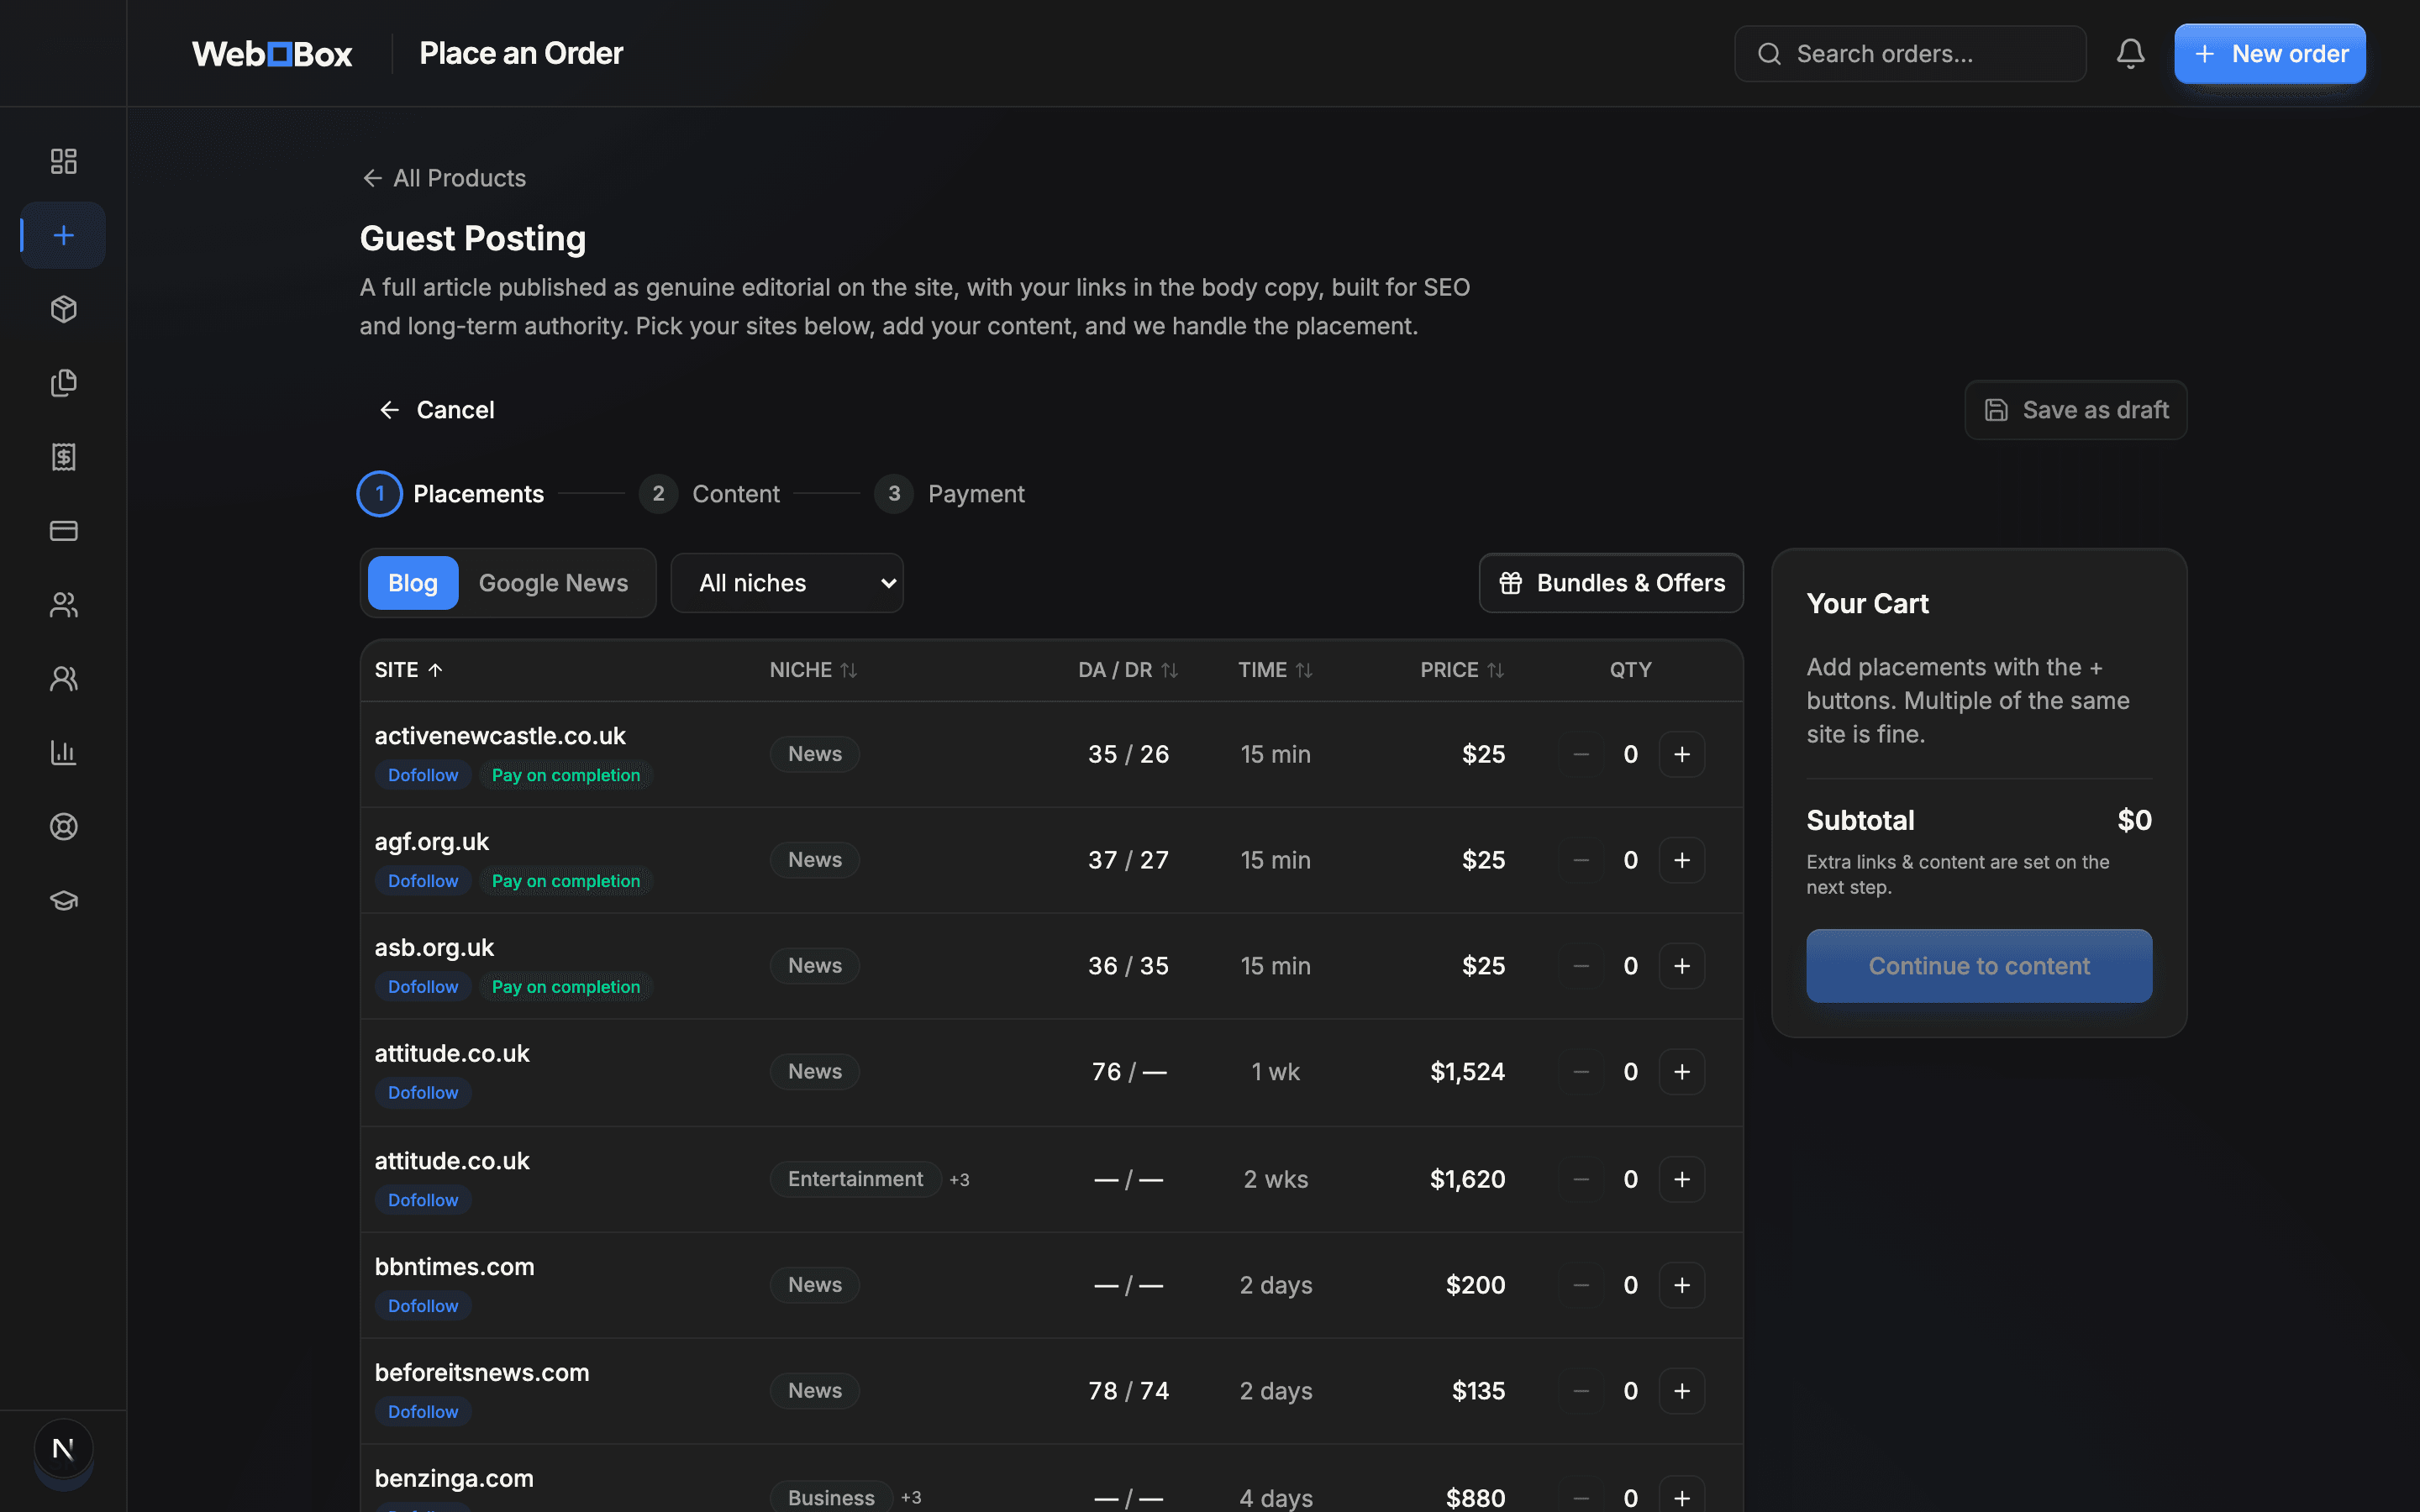Sort table by Niche column
The width and height of the screenshot is (2420, 1512).
point(813,670)
